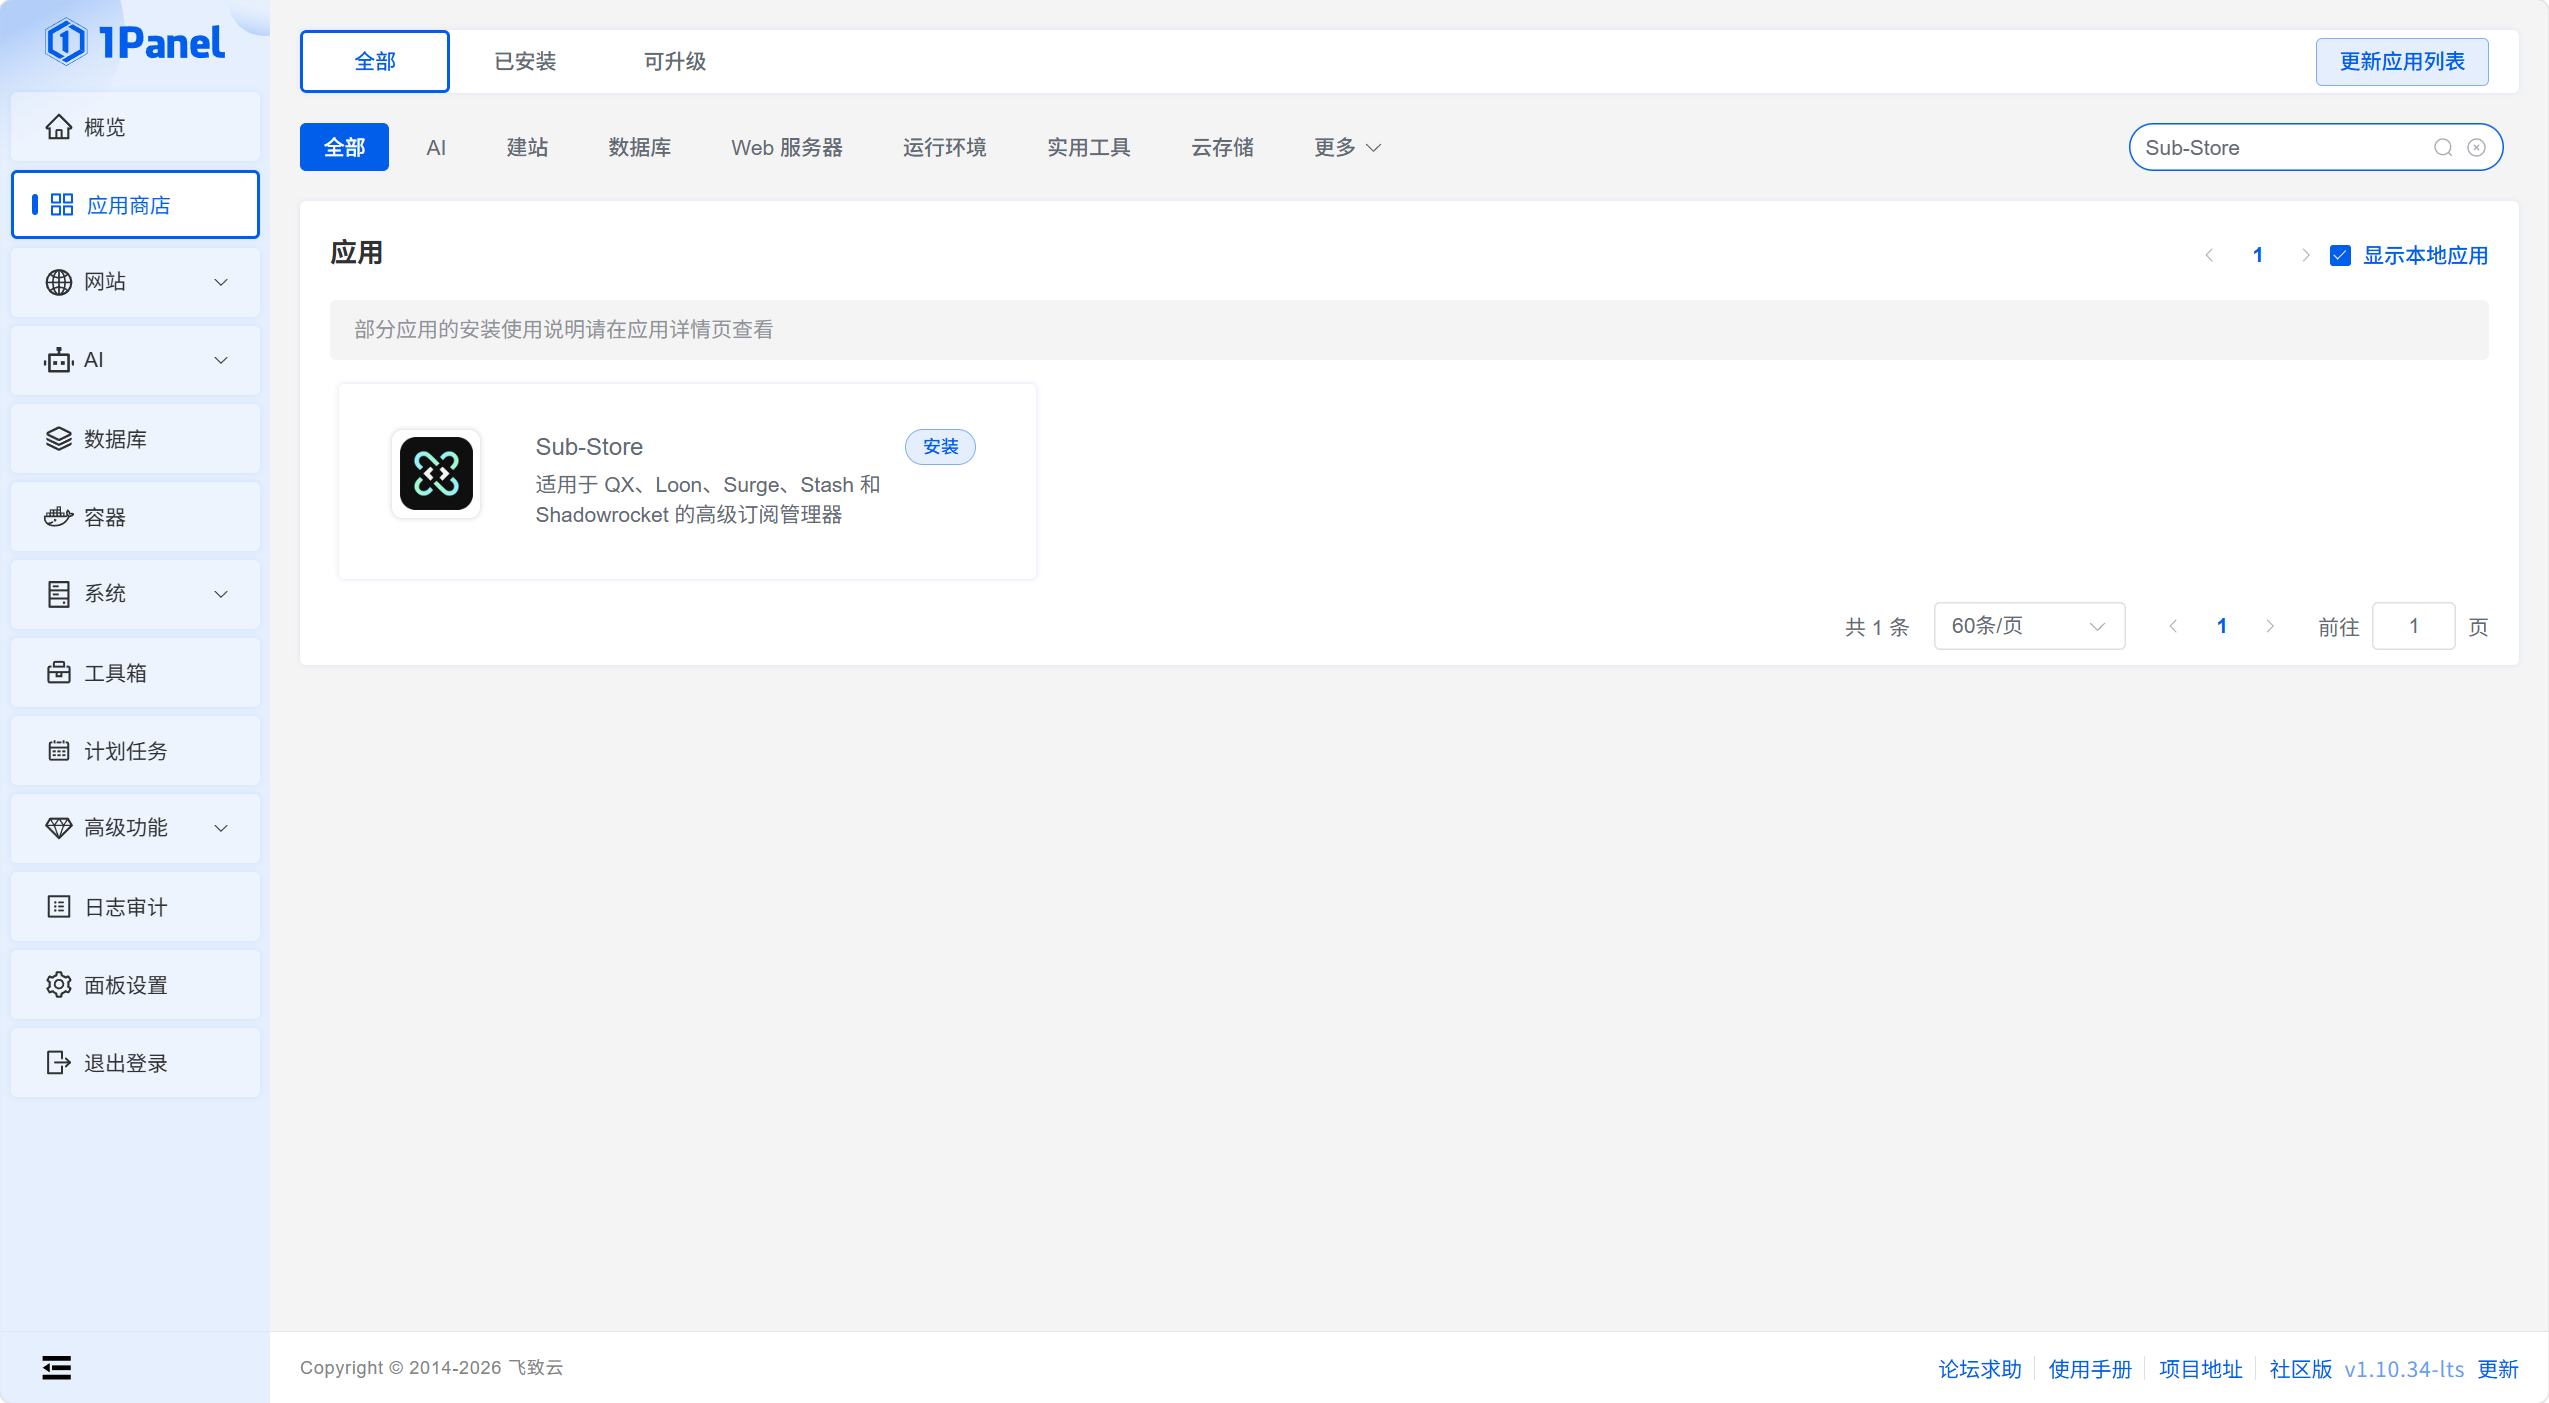The image size is (2549, 1403).
Task: Toggle 显示本地应用 checkbox
Action: tap(2340, 256)
